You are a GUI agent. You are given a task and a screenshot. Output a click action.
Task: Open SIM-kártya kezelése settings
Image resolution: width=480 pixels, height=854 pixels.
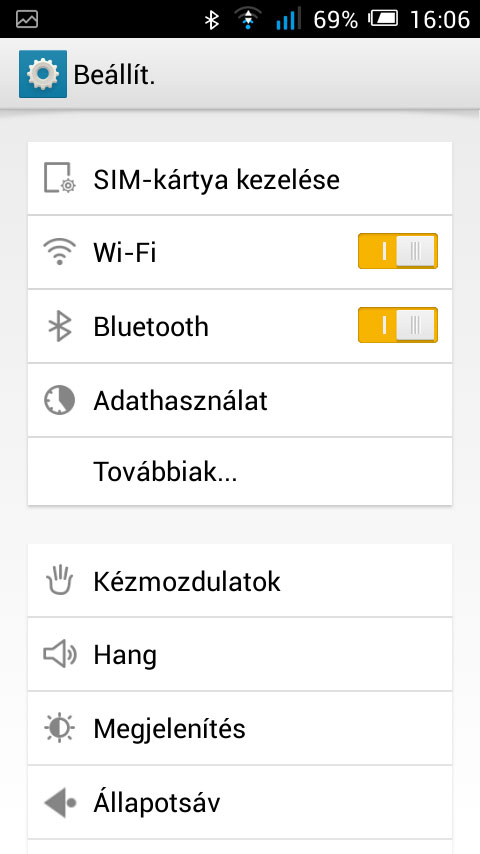pos(240,179)
